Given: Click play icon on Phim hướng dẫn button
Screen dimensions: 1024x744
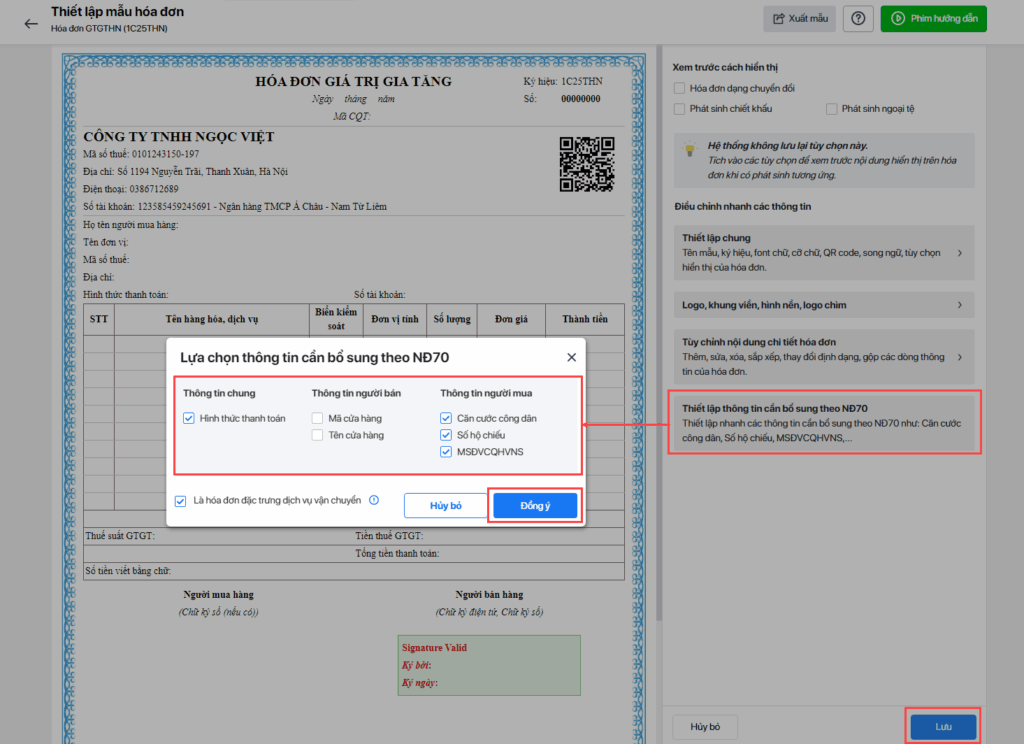Looking at the screenshot, I should tap(898, 18).
